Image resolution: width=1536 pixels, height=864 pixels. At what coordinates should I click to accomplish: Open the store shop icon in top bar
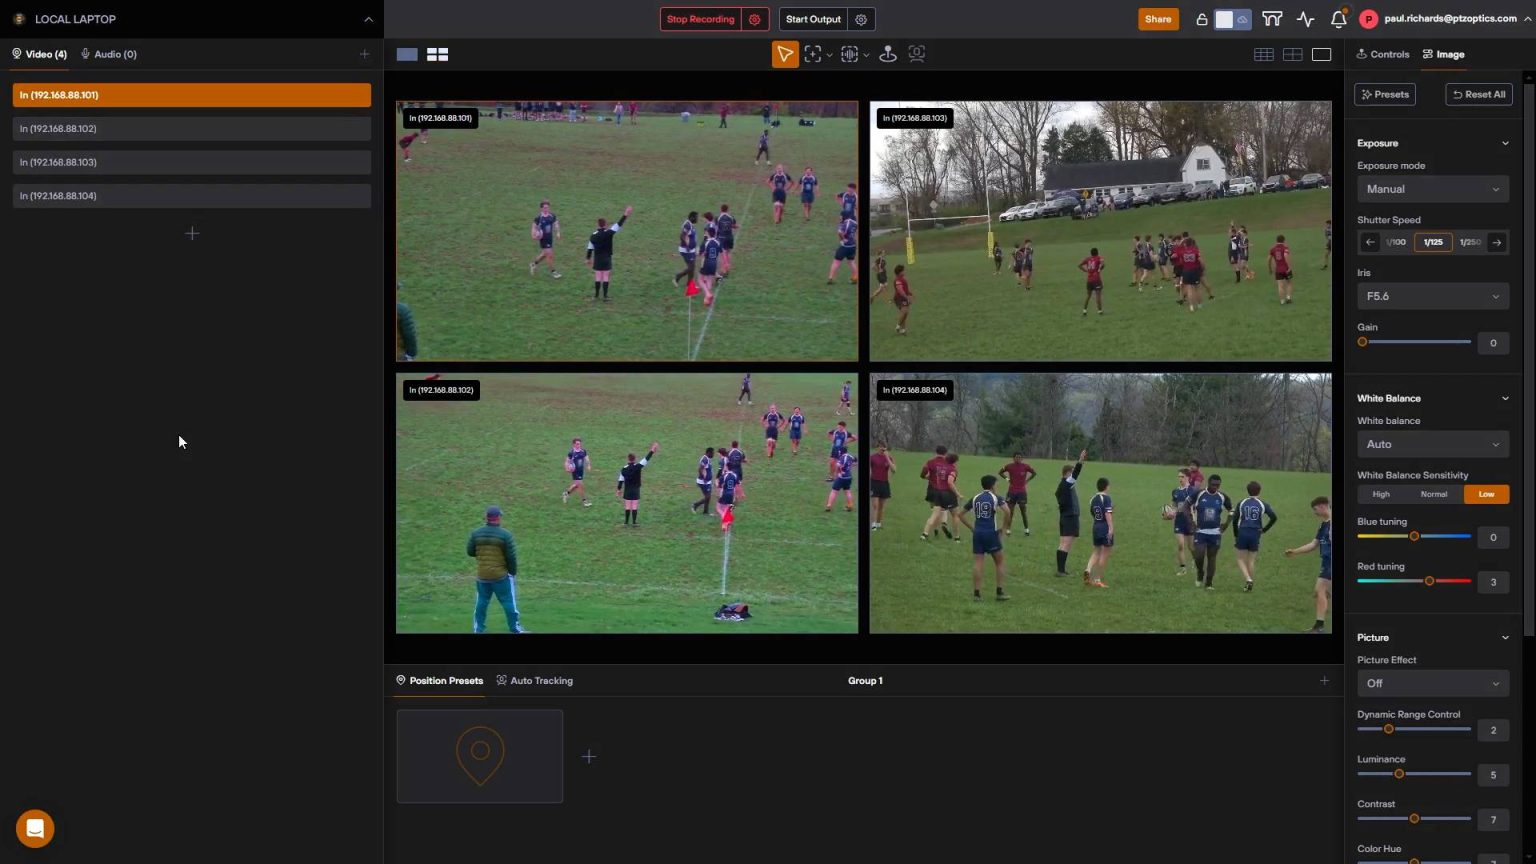tap(1272, 19)
